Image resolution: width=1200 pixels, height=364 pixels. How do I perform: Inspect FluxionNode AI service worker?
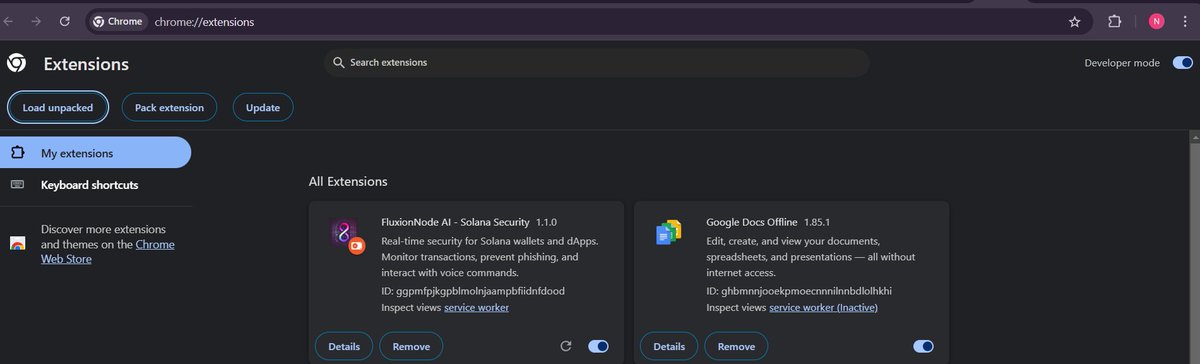pyautogui.click(x=476, y=307)
